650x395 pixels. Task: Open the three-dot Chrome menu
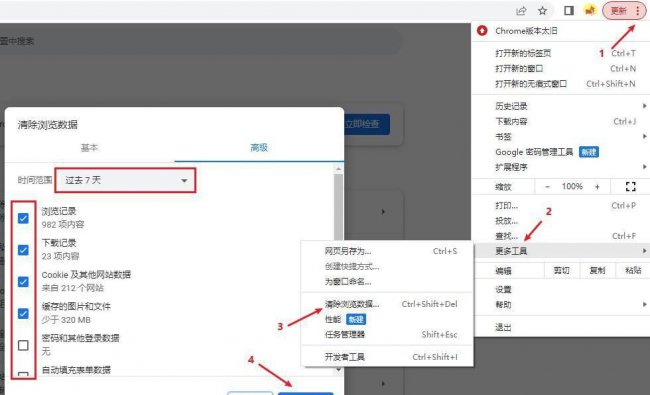(x=638, y=11)
